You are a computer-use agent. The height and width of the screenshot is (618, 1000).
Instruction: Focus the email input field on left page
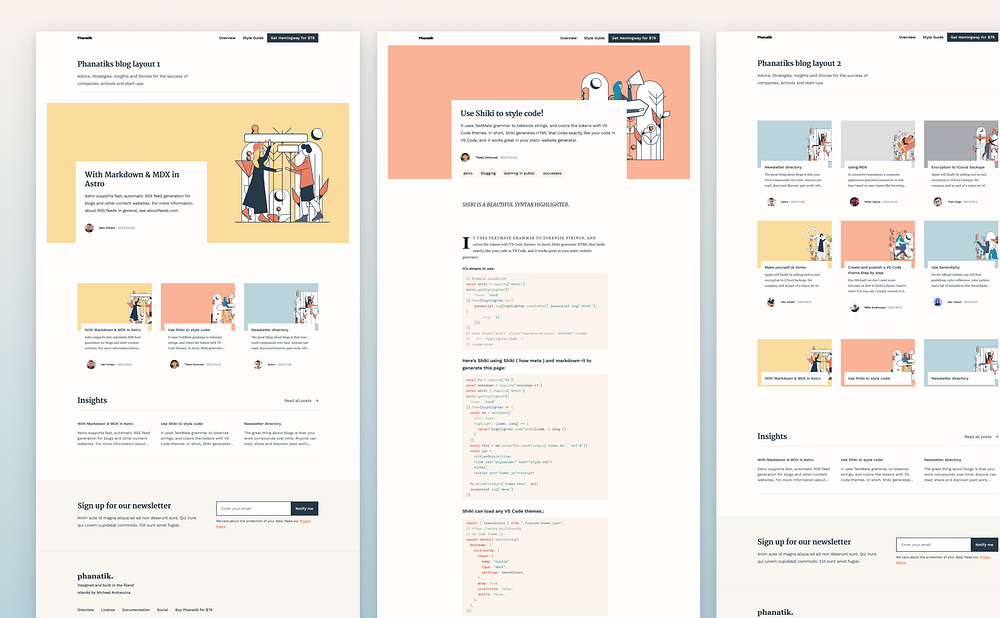coord(253,508)
